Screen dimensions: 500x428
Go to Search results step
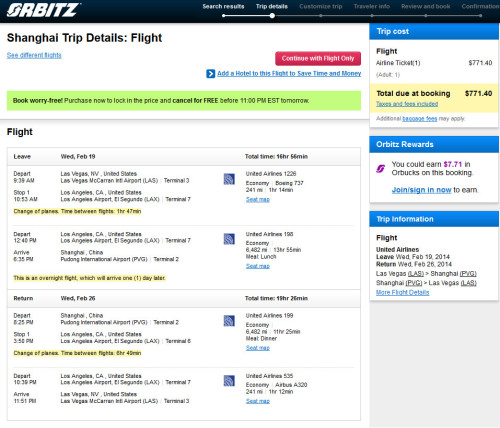pos(223,6)
